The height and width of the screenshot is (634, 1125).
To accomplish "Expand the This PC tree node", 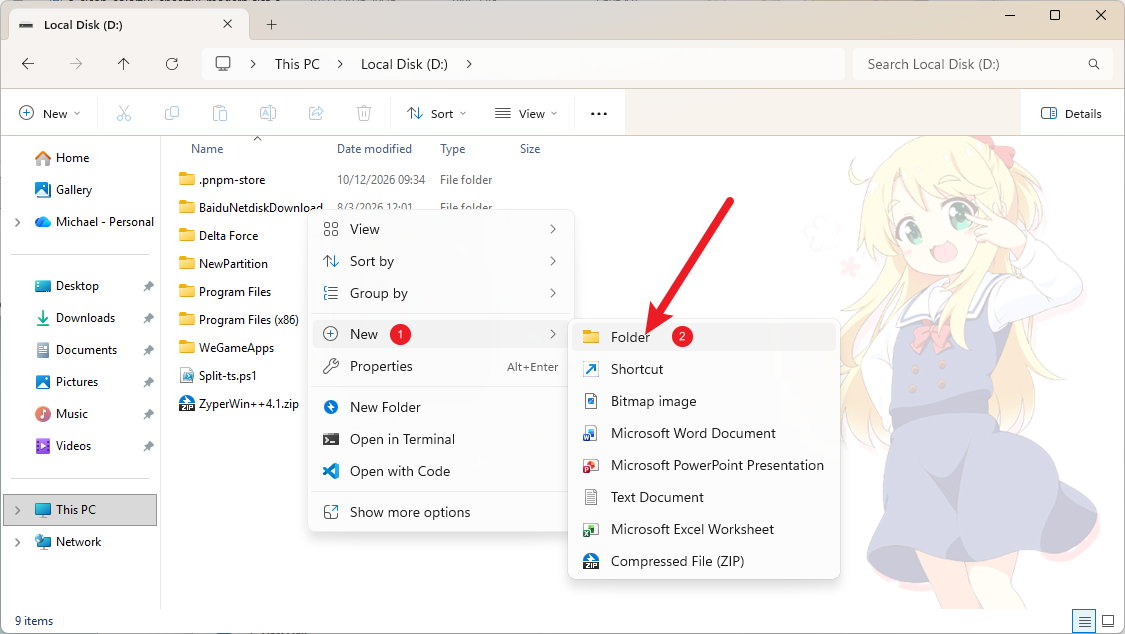I will [17, 510].
